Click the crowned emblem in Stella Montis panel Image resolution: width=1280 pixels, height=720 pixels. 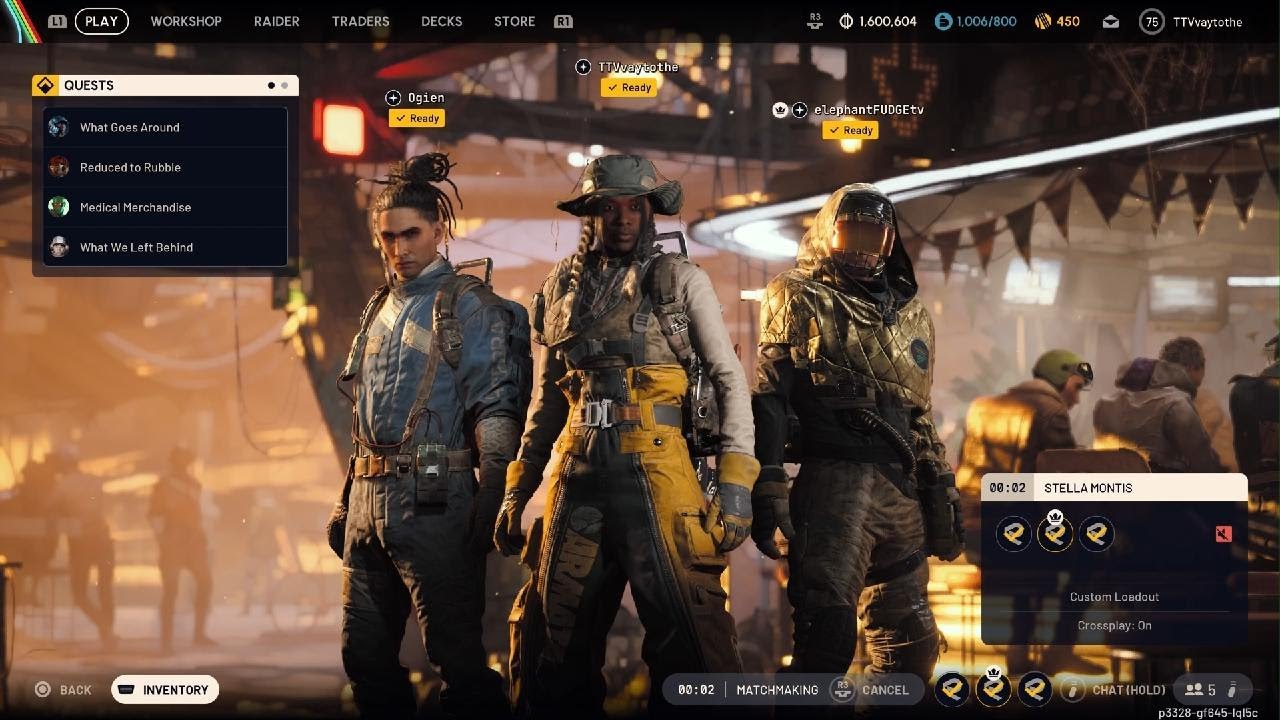click(1055, 533)
